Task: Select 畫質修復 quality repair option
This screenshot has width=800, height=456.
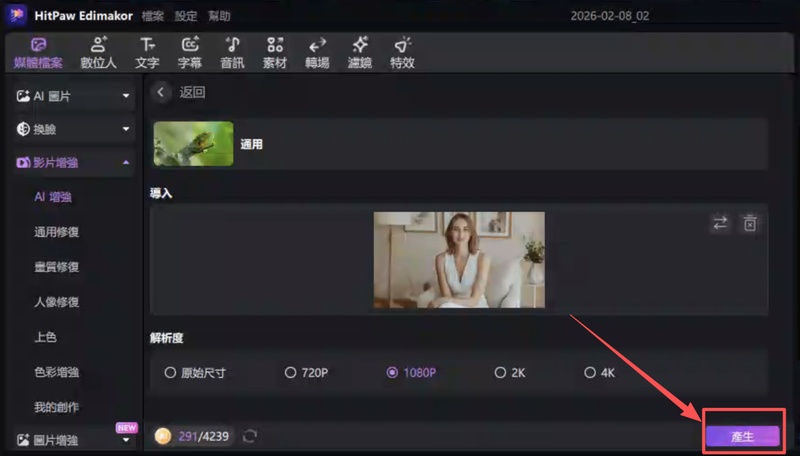Action: tap(57, 267)
